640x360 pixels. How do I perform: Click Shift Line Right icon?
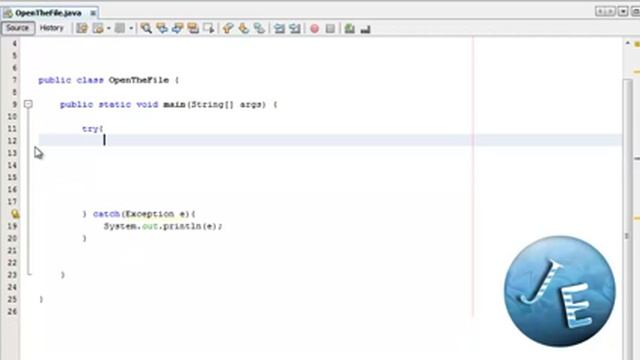coord(295,28)
